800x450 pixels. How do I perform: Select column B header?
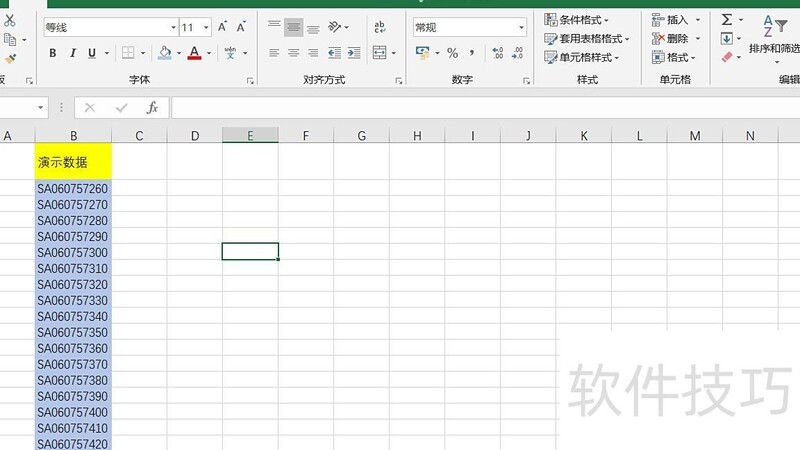click(x=73, y=136)
